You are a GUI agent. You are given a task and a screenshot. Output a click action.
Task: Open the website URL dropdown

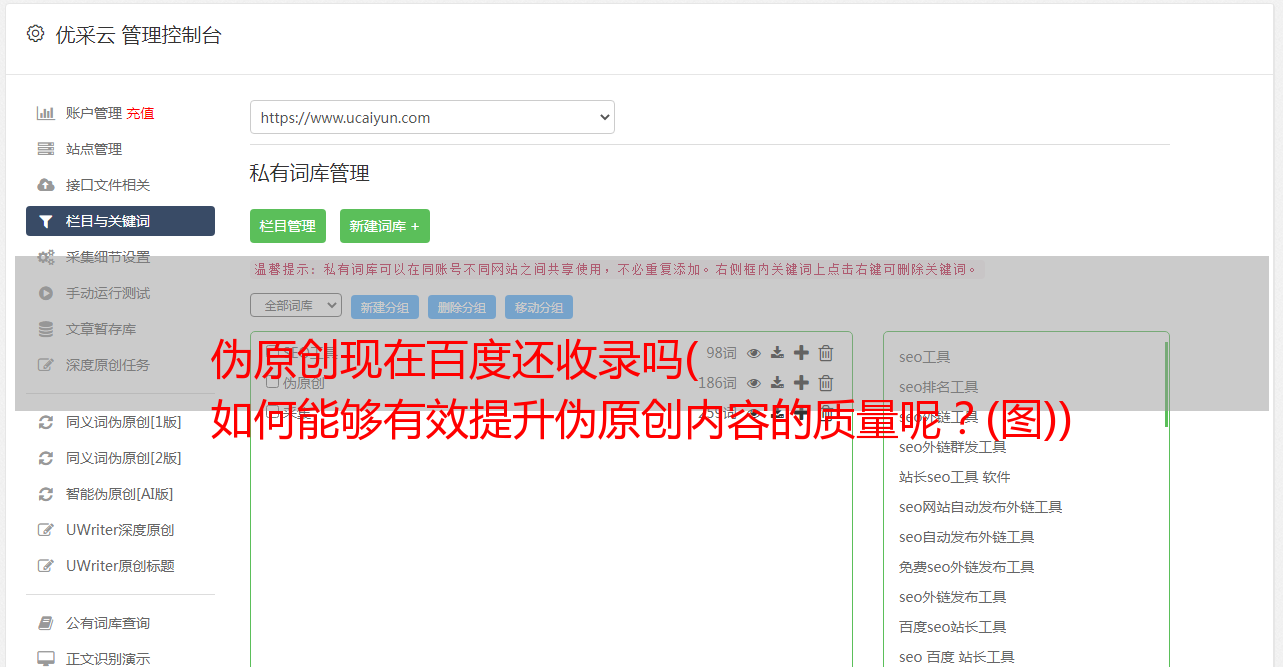click(x=432, y=117)
